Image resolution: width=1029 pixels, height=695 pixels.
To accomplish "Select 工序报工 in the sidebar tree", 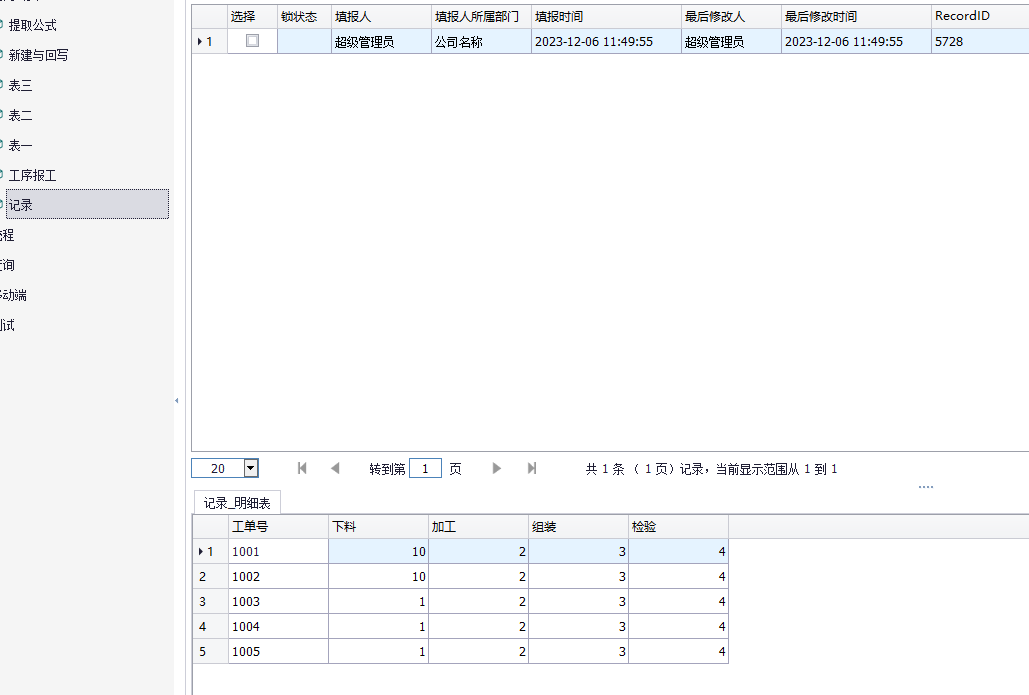I will pyautogui.click(x=32, y=175).
